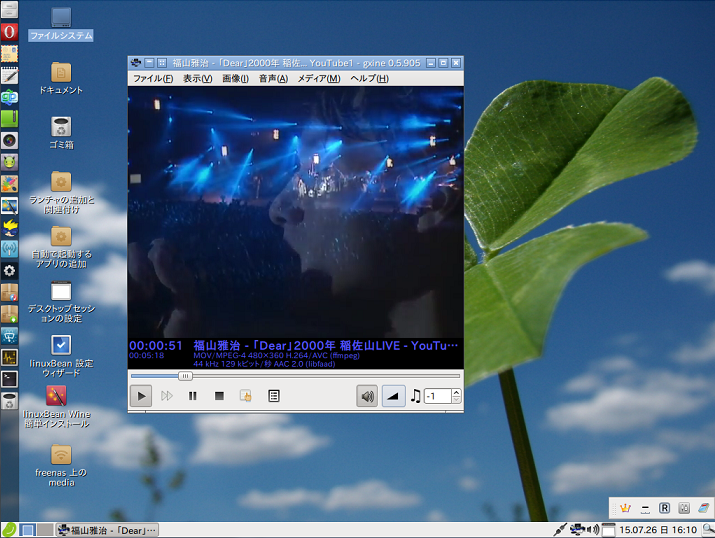The image size is (715, 538).
Task: Start playback with the gxine Play button
Action: pyautogui.click(x=141, y=396)
